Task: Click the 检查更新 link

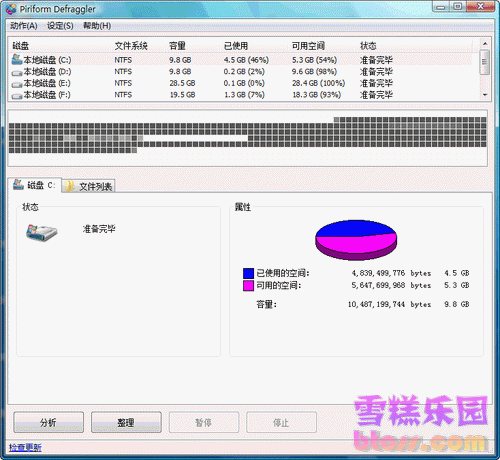Action: [x=25, y=447]
